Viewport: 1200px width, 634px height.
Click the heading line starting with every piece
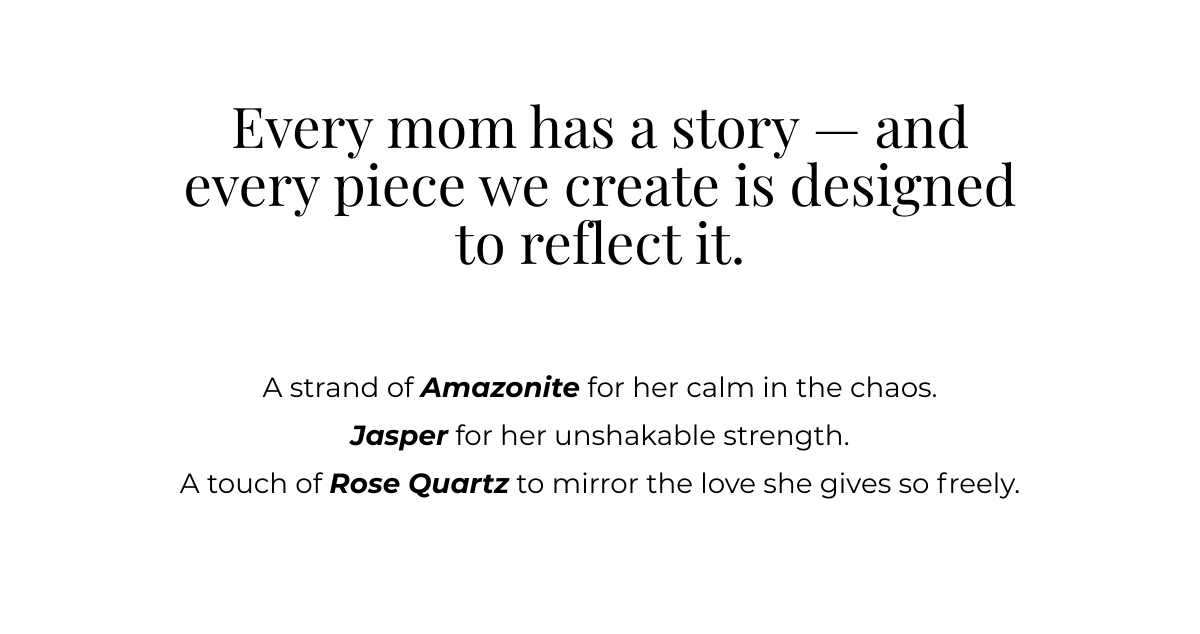tap(600, 187)
